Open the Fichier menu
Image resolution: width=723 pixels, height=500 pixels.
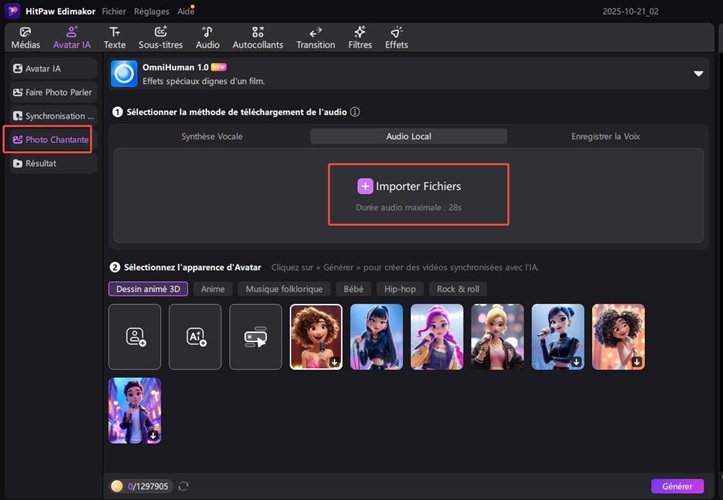tap(113, 10)
